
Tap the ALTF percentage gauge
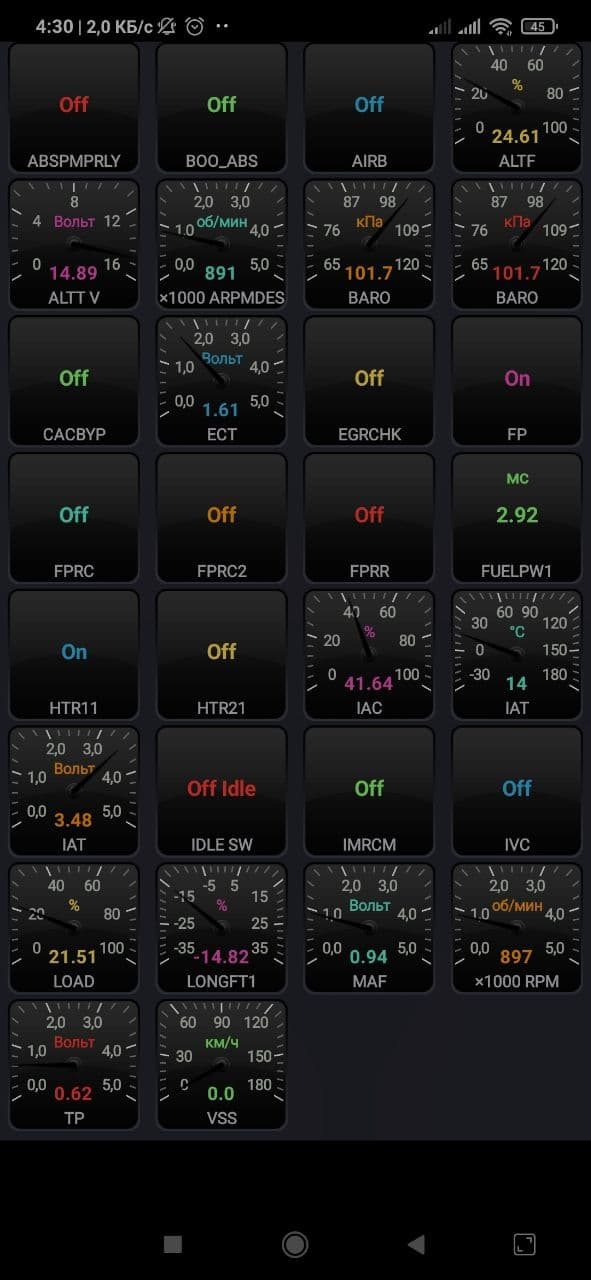pyautogui.click(x=517, y=108)
